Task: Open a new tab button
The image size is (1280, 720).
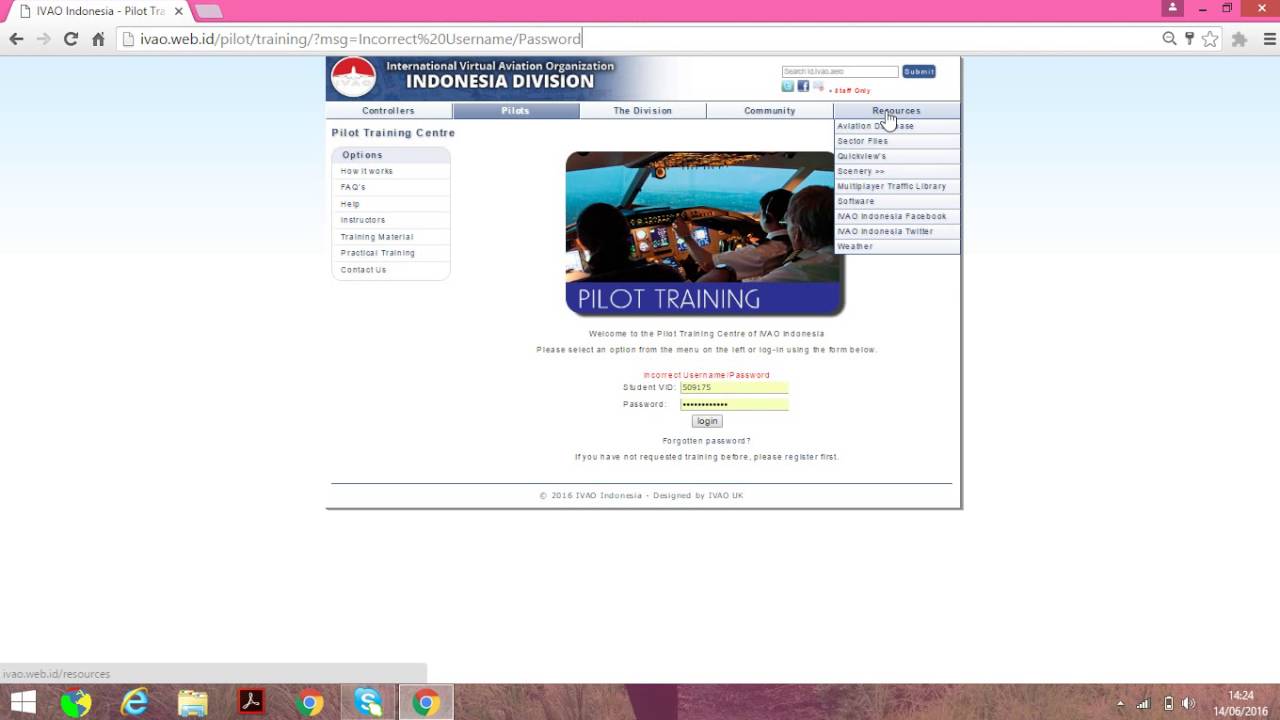Action: 208,11
